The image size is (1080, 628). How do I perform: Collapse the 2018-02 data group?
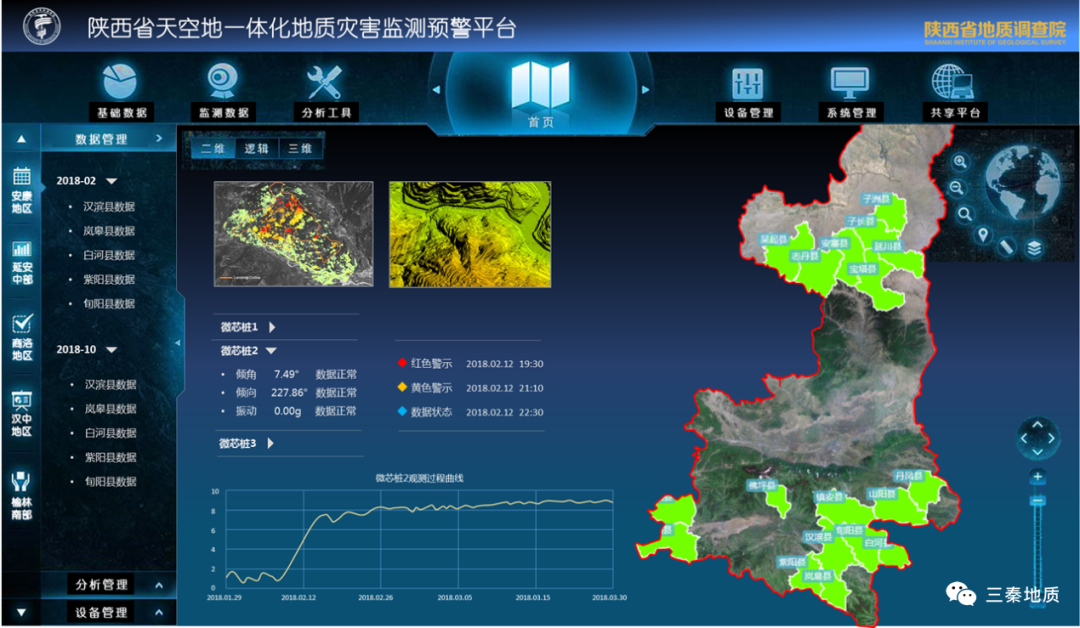[112, 181]
